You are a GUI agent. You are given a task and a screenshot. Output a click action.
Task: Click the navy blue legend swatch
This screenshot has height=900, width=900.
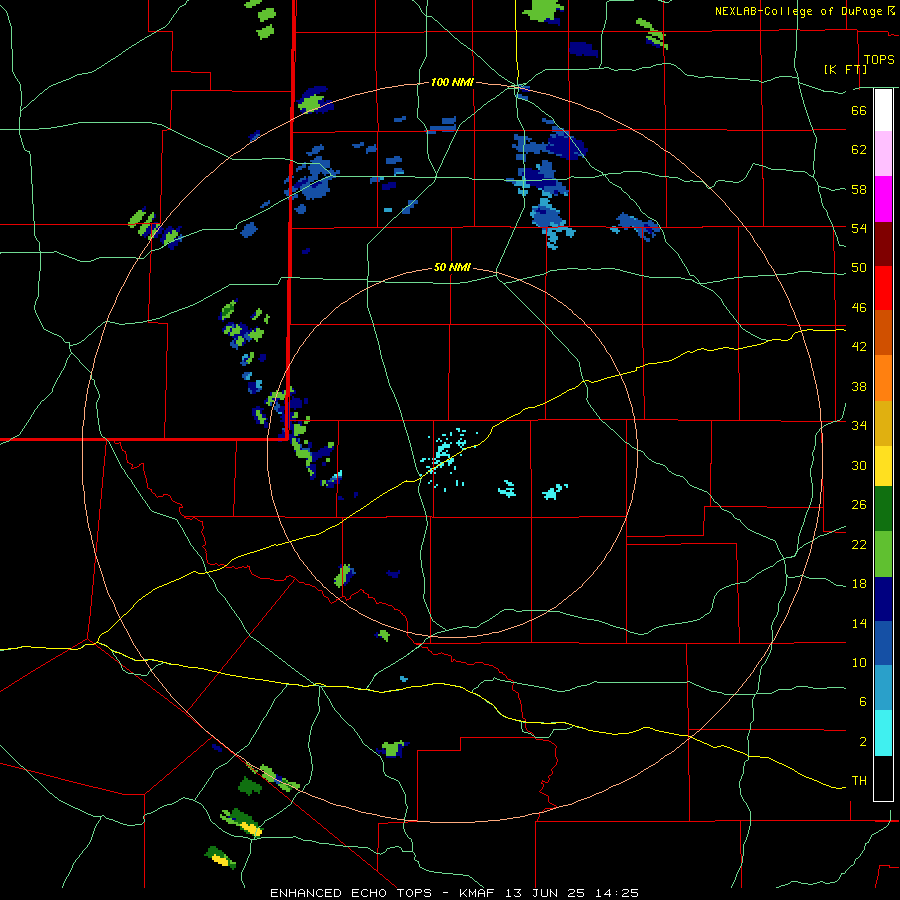(883, 599)
